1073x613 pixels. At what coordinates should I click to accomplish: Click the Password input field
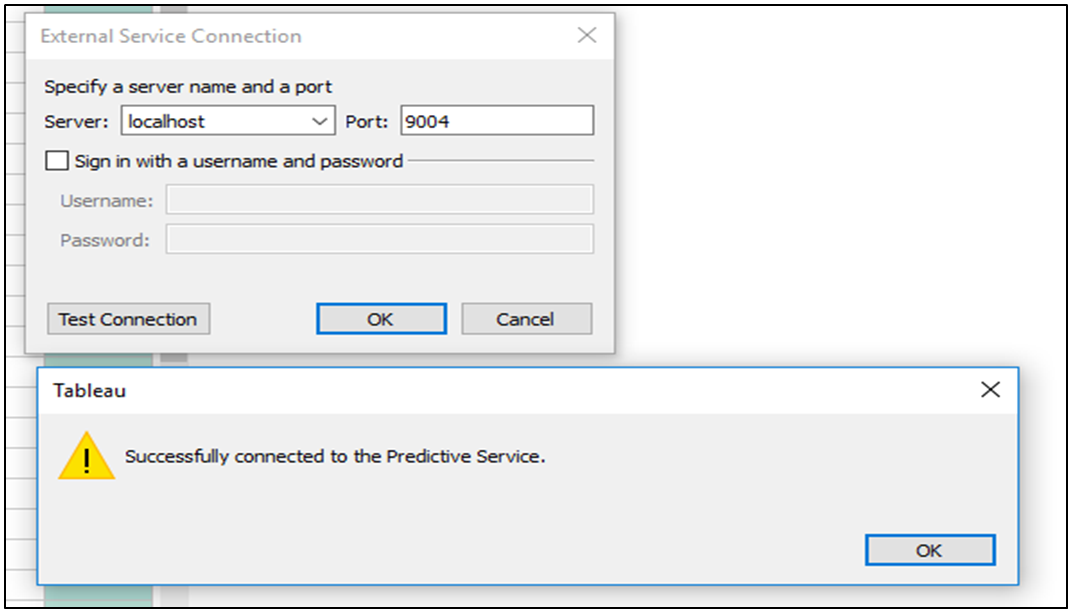point(379,240)
